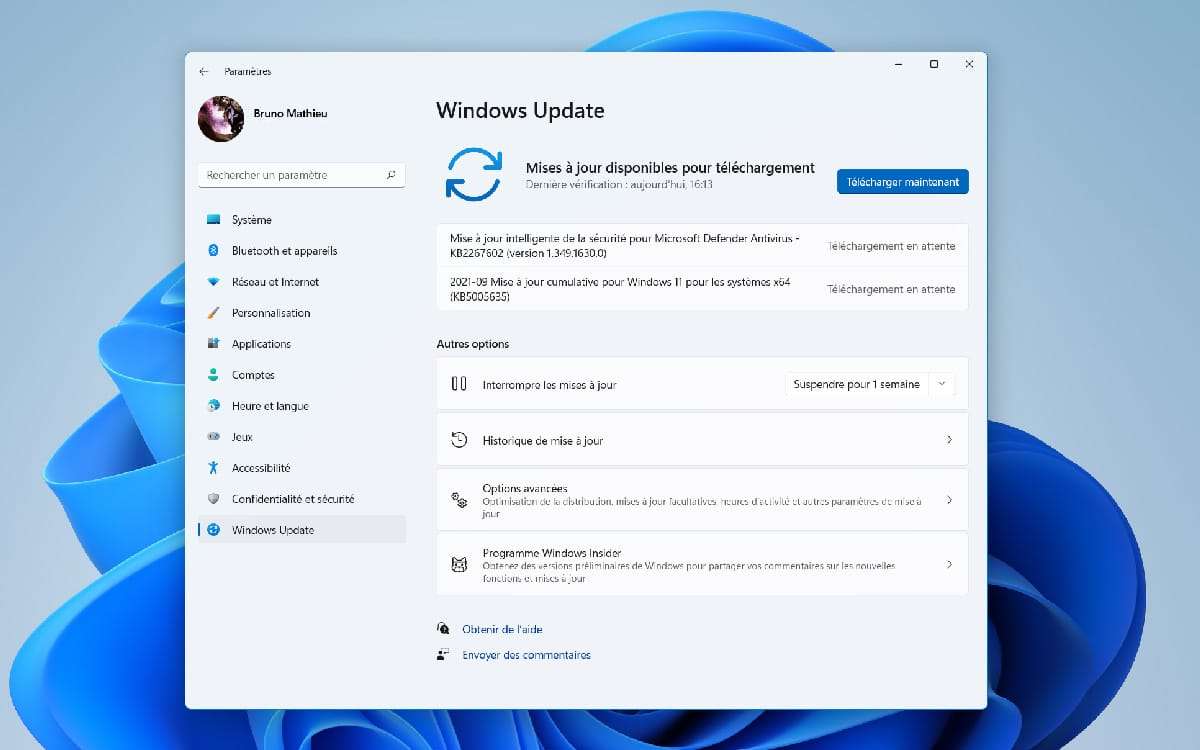Open the Système settings label
The image size is (1200, 750).
[252, 220]
